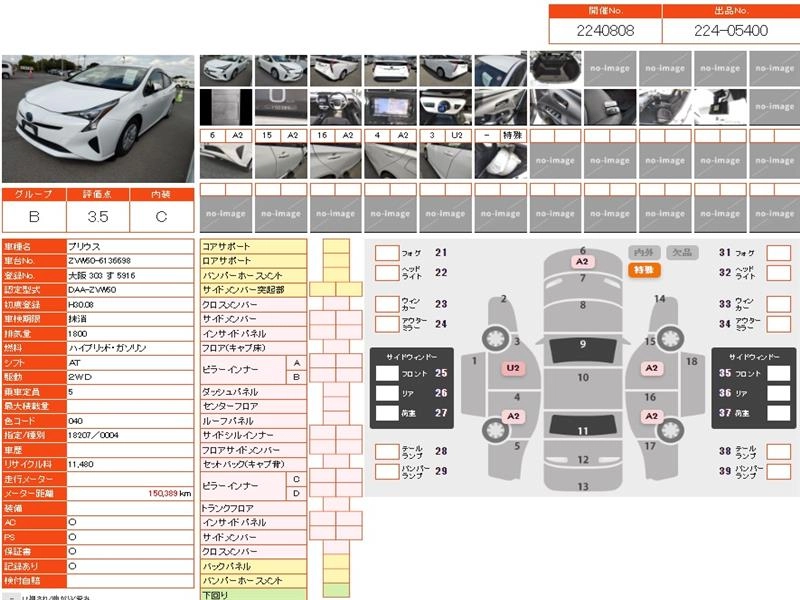Open the damage photo labeled 16 A2
This screenshot has height=600, width=800.
coord(336,161)
